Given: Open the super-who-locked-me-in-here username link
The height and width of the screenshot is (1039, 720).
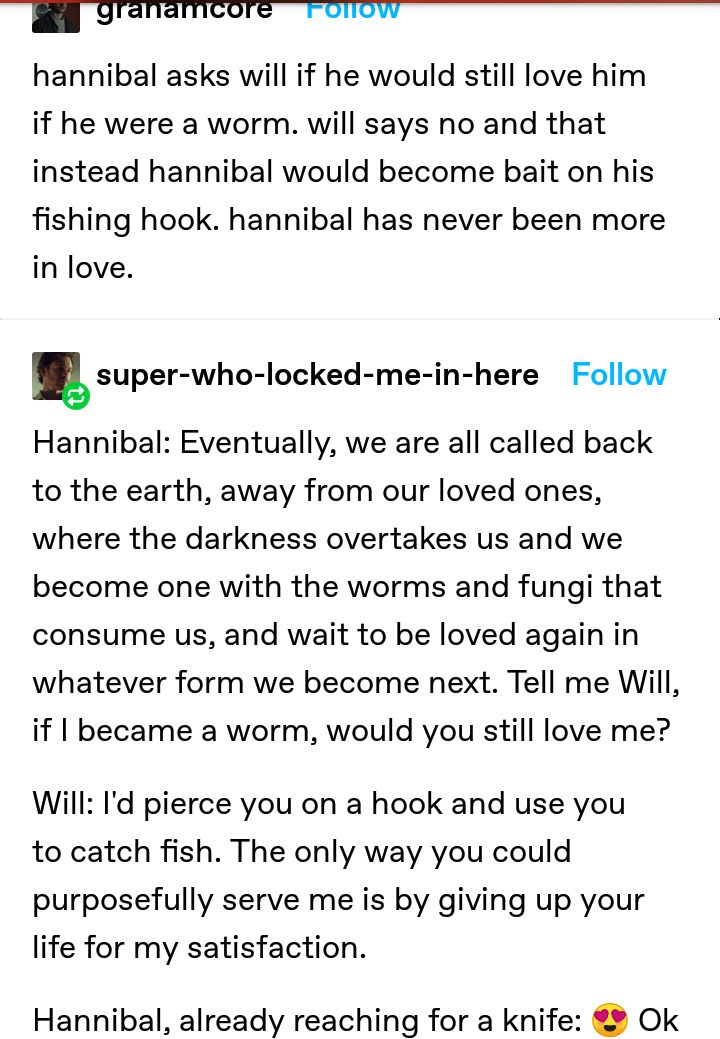Looking at the screenshot, I should (317, 375).
